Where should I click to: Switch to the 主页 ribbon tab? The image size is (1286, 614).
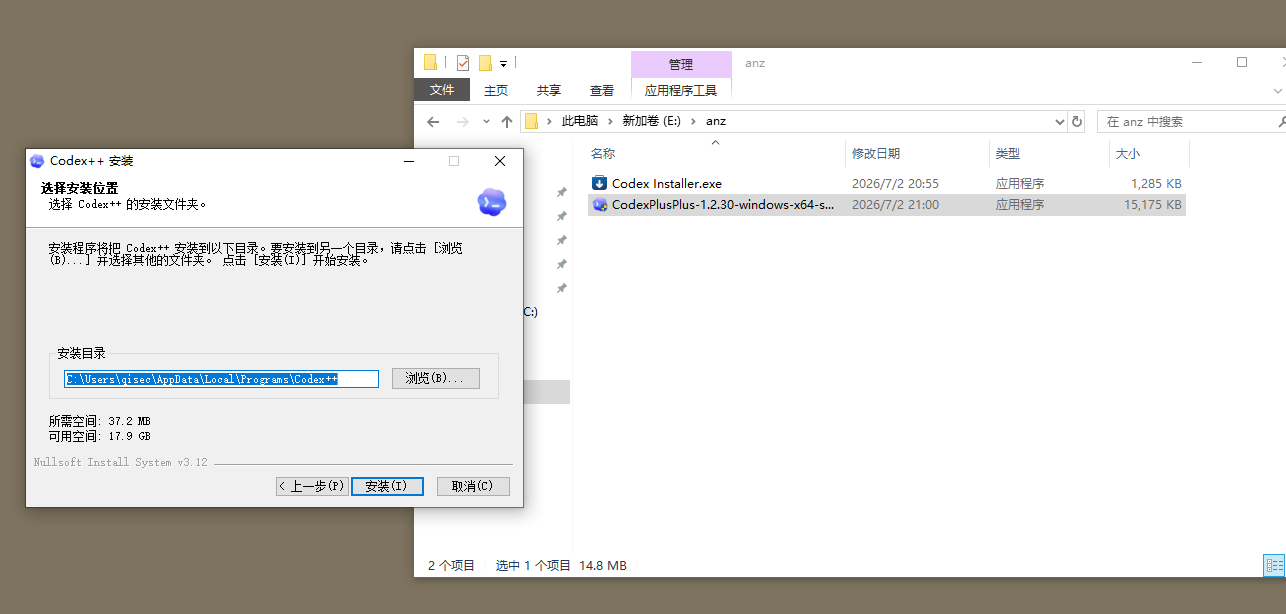point(496,90)
